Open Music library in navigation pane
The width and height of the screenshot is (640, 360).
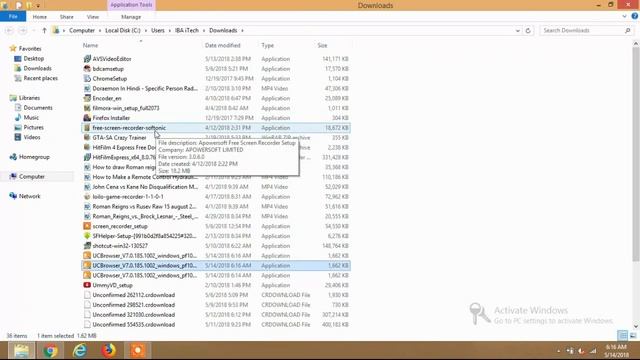click(x=31, y=118)
